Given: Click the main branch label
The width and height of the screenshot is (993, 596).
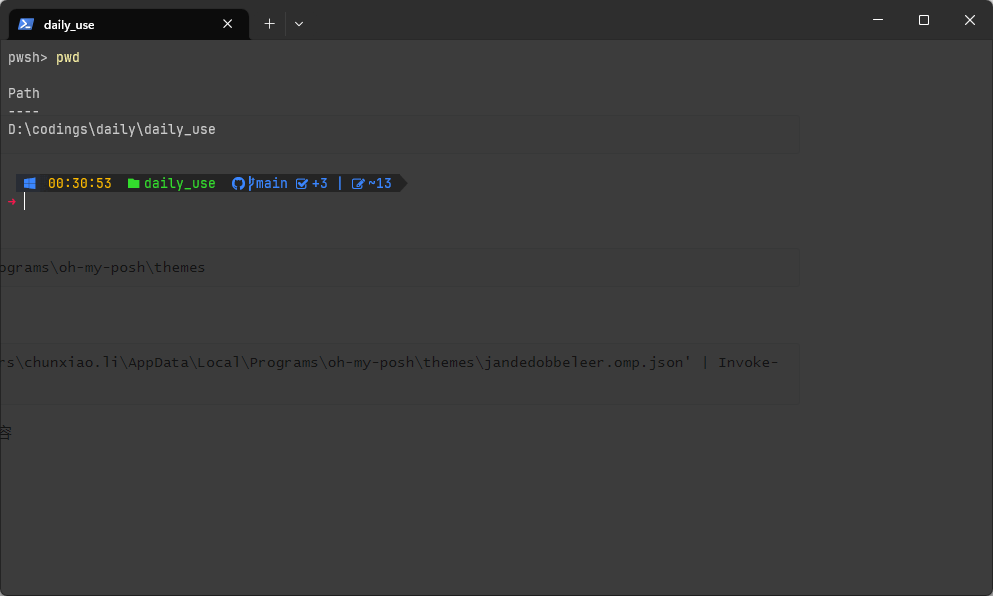Looking at the screenshot, I should point(272,184).
